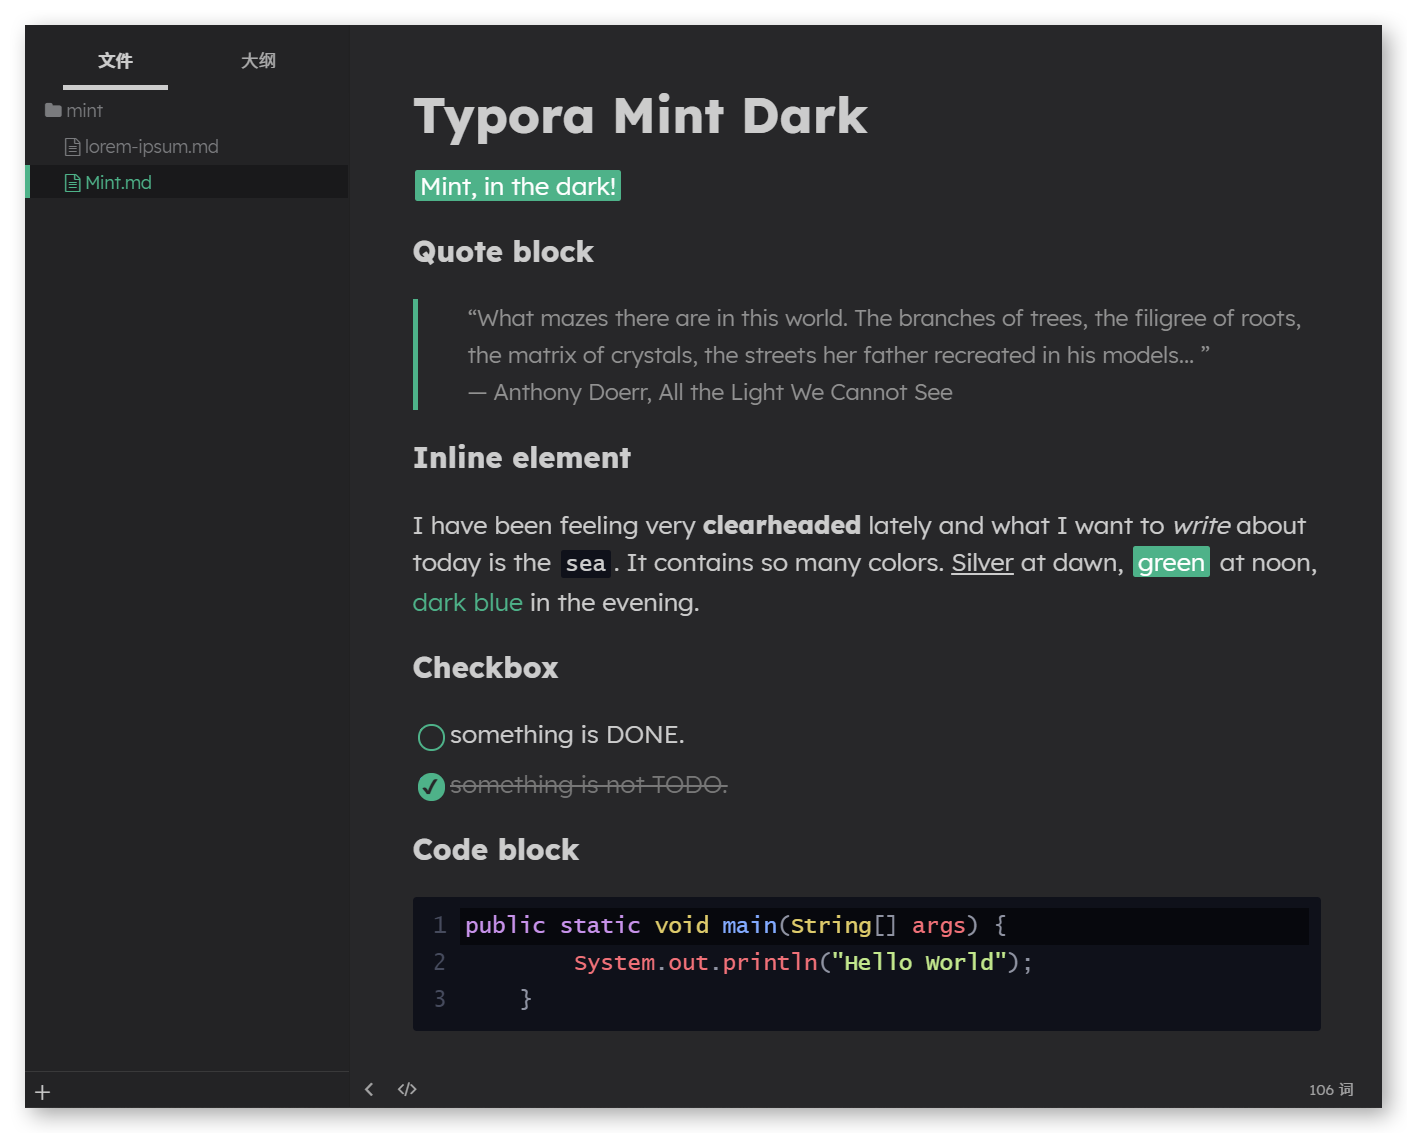Screen dimensions: 1407x1133
Task: Click the highlighted word 'green'
Action: (x=1171, y=562)
